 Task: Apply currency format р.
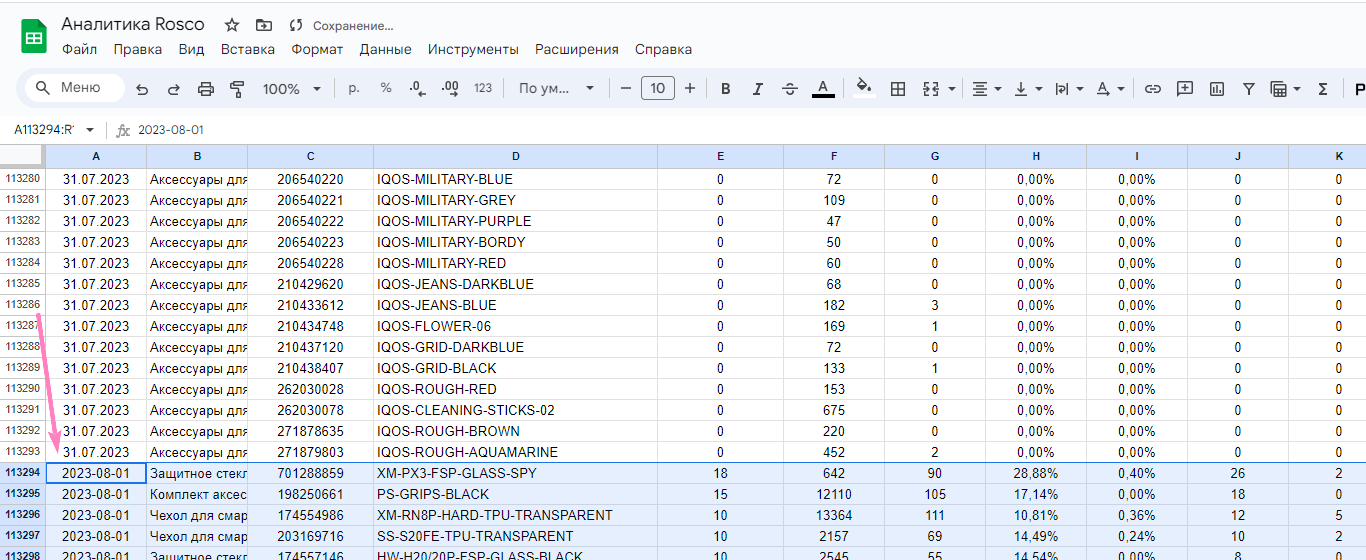click(x=353, y=88)
